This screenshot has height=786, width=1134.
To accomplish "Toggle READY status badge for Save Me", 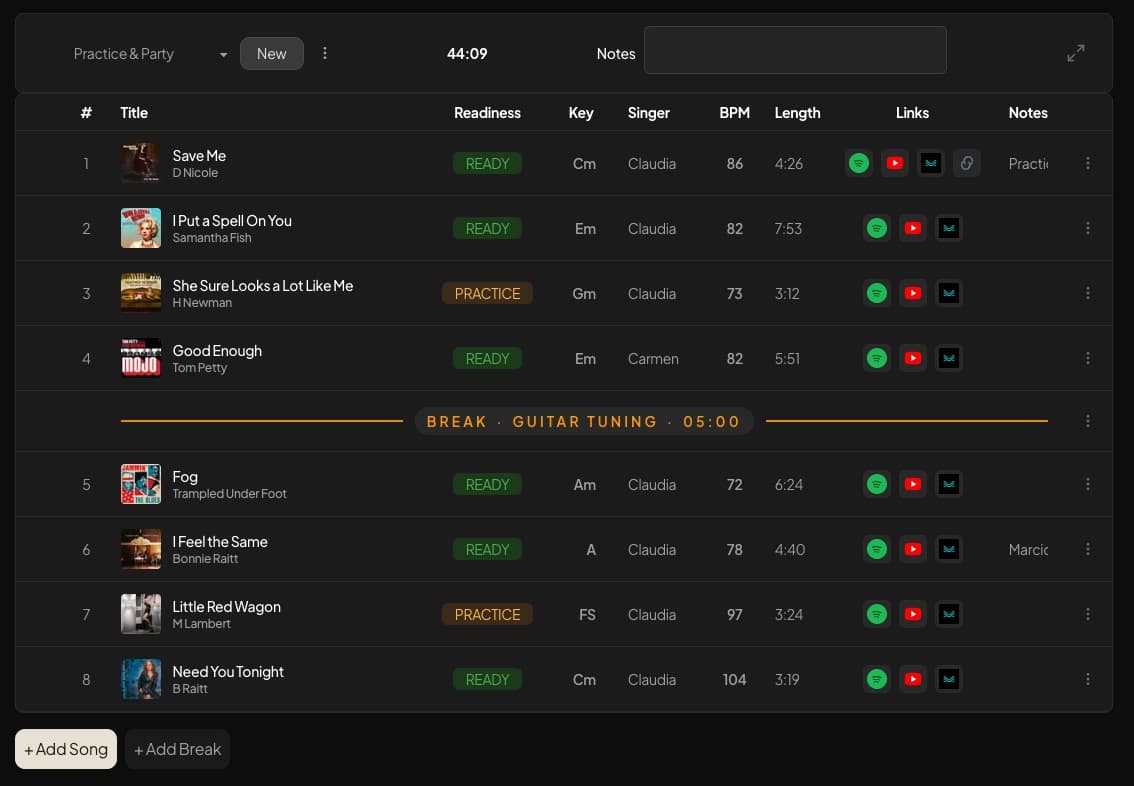I will click(x=487, y=163).
